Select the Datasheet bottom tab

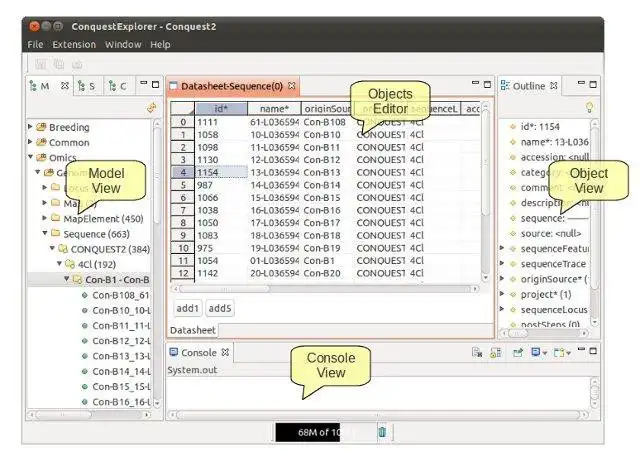(193, 330)
